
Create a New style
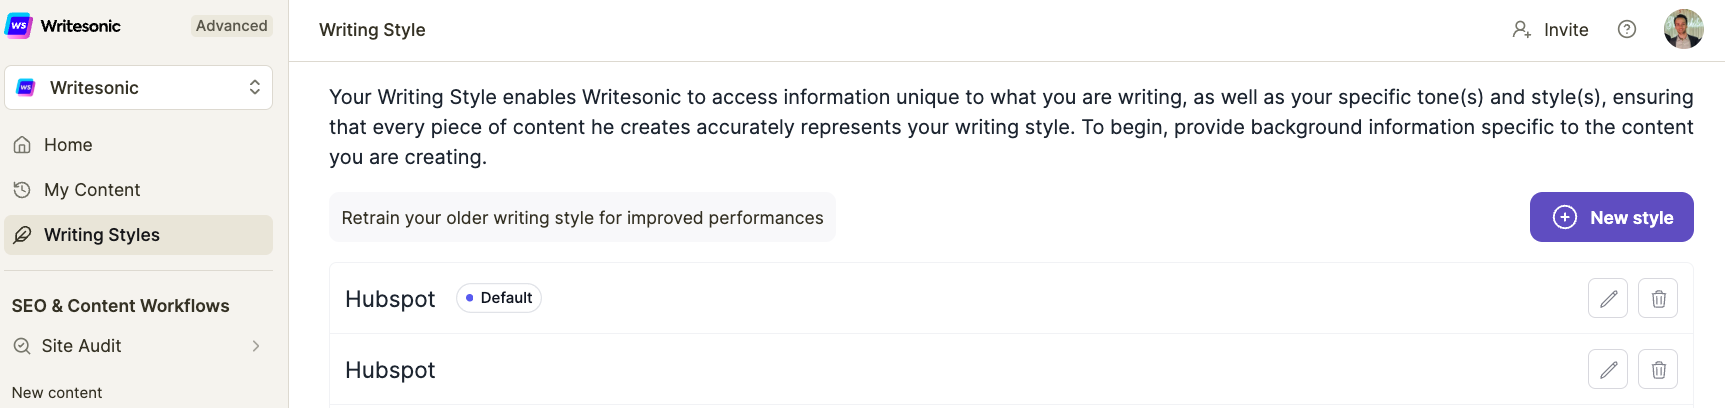pos(1611,217)
